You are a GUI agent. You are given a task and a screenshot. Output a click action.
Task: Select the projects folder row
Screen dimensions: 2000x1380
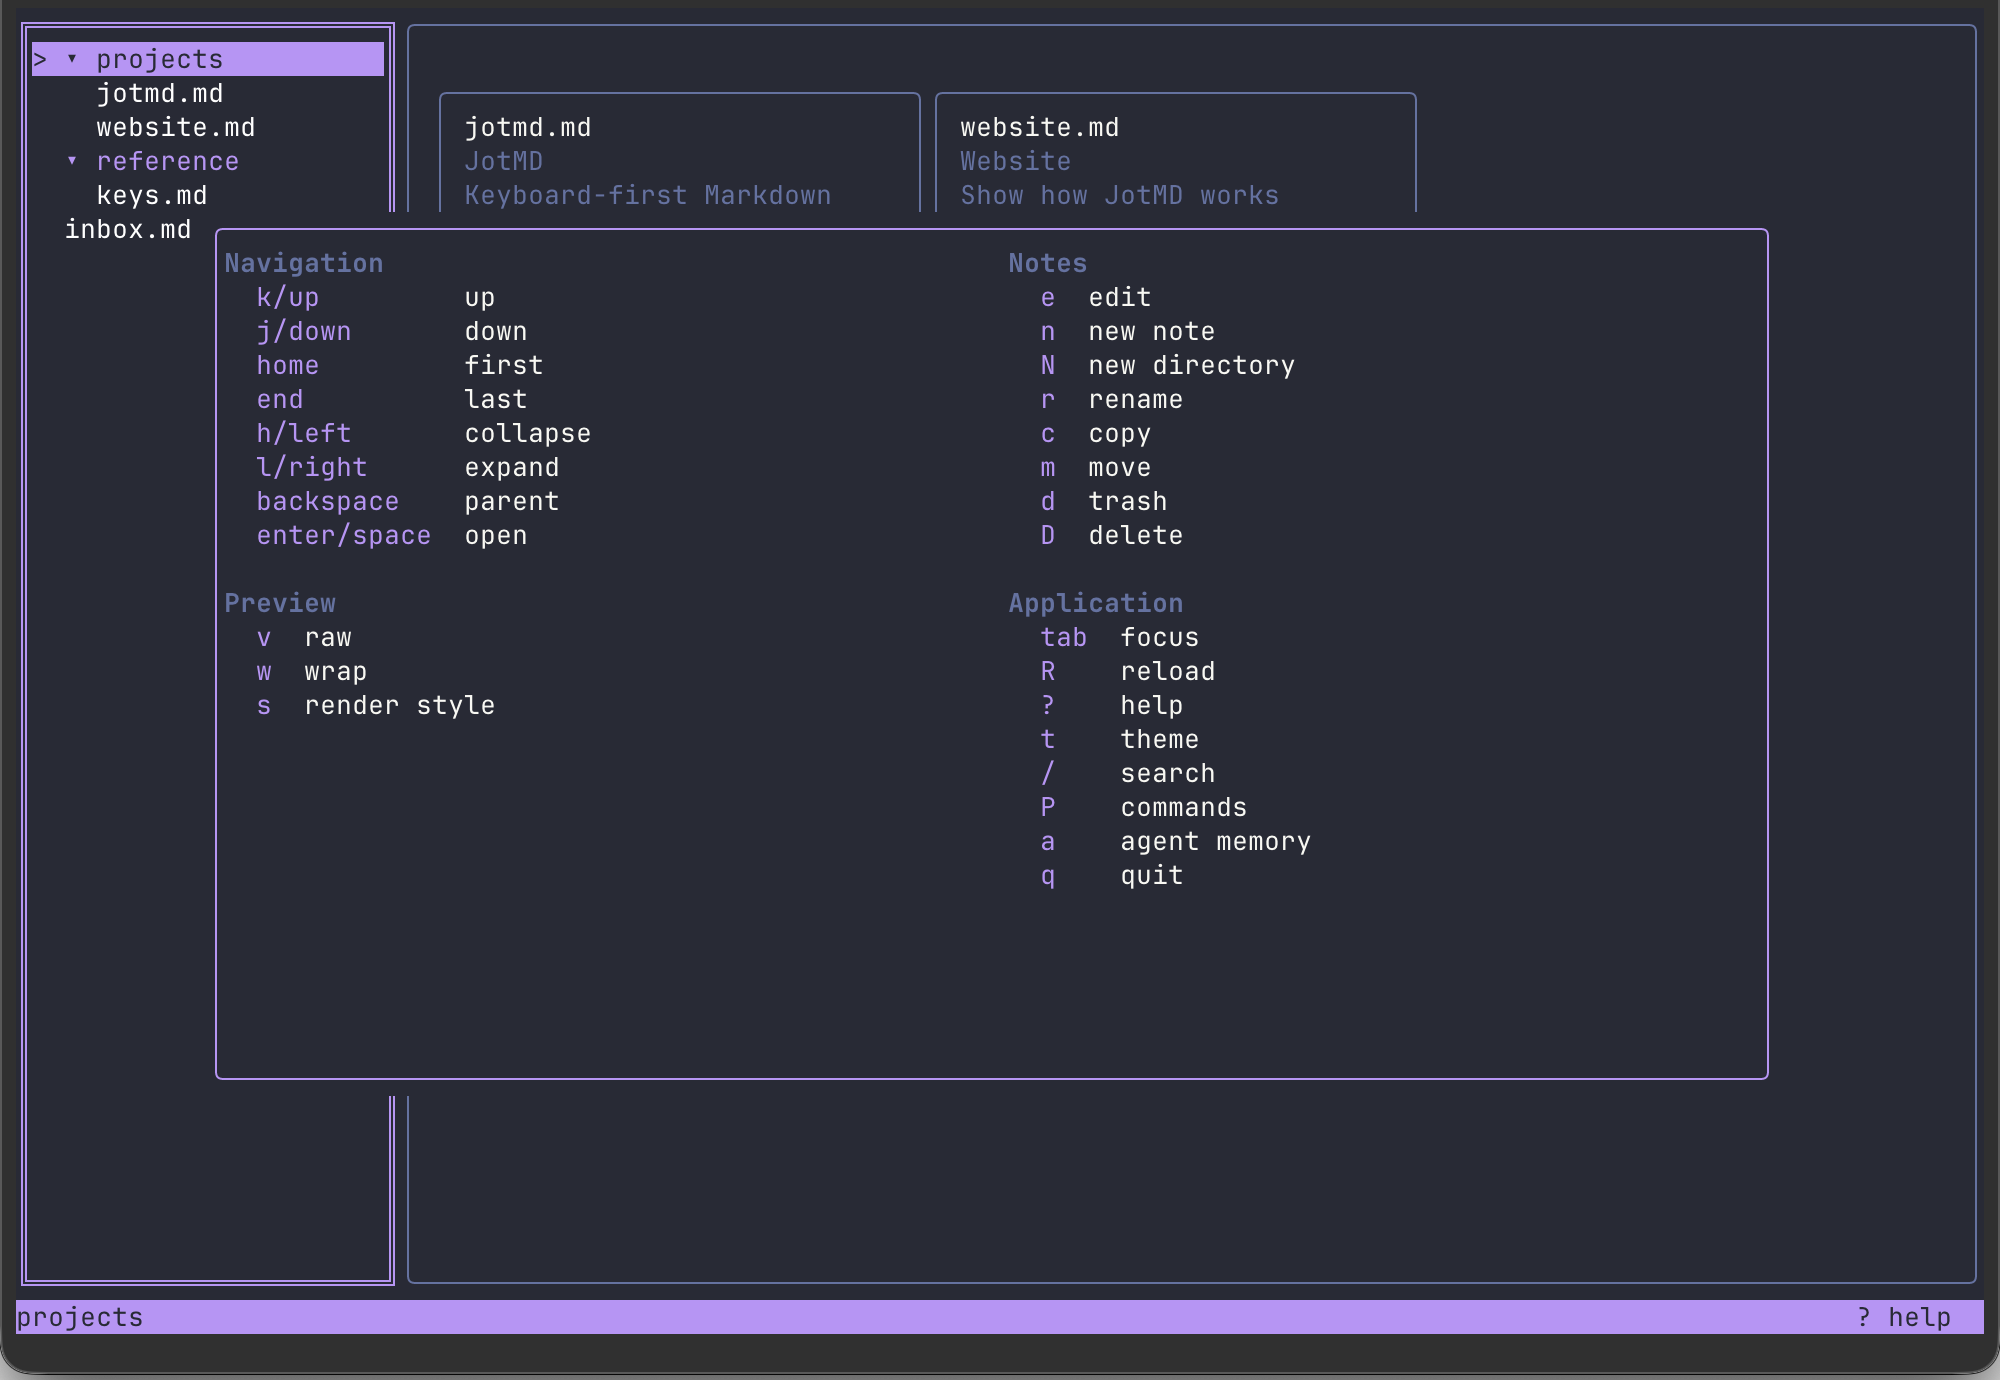(x=208, y=59)
